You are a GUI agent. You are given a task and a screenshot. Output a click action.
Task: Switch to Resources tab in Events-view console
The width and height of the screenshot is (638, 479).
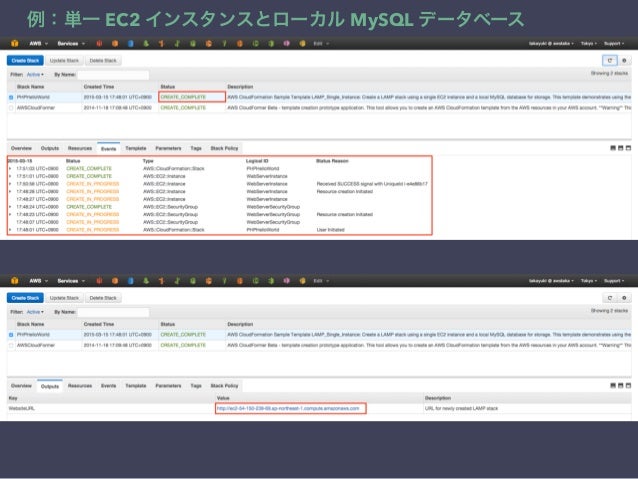[80, 148]
